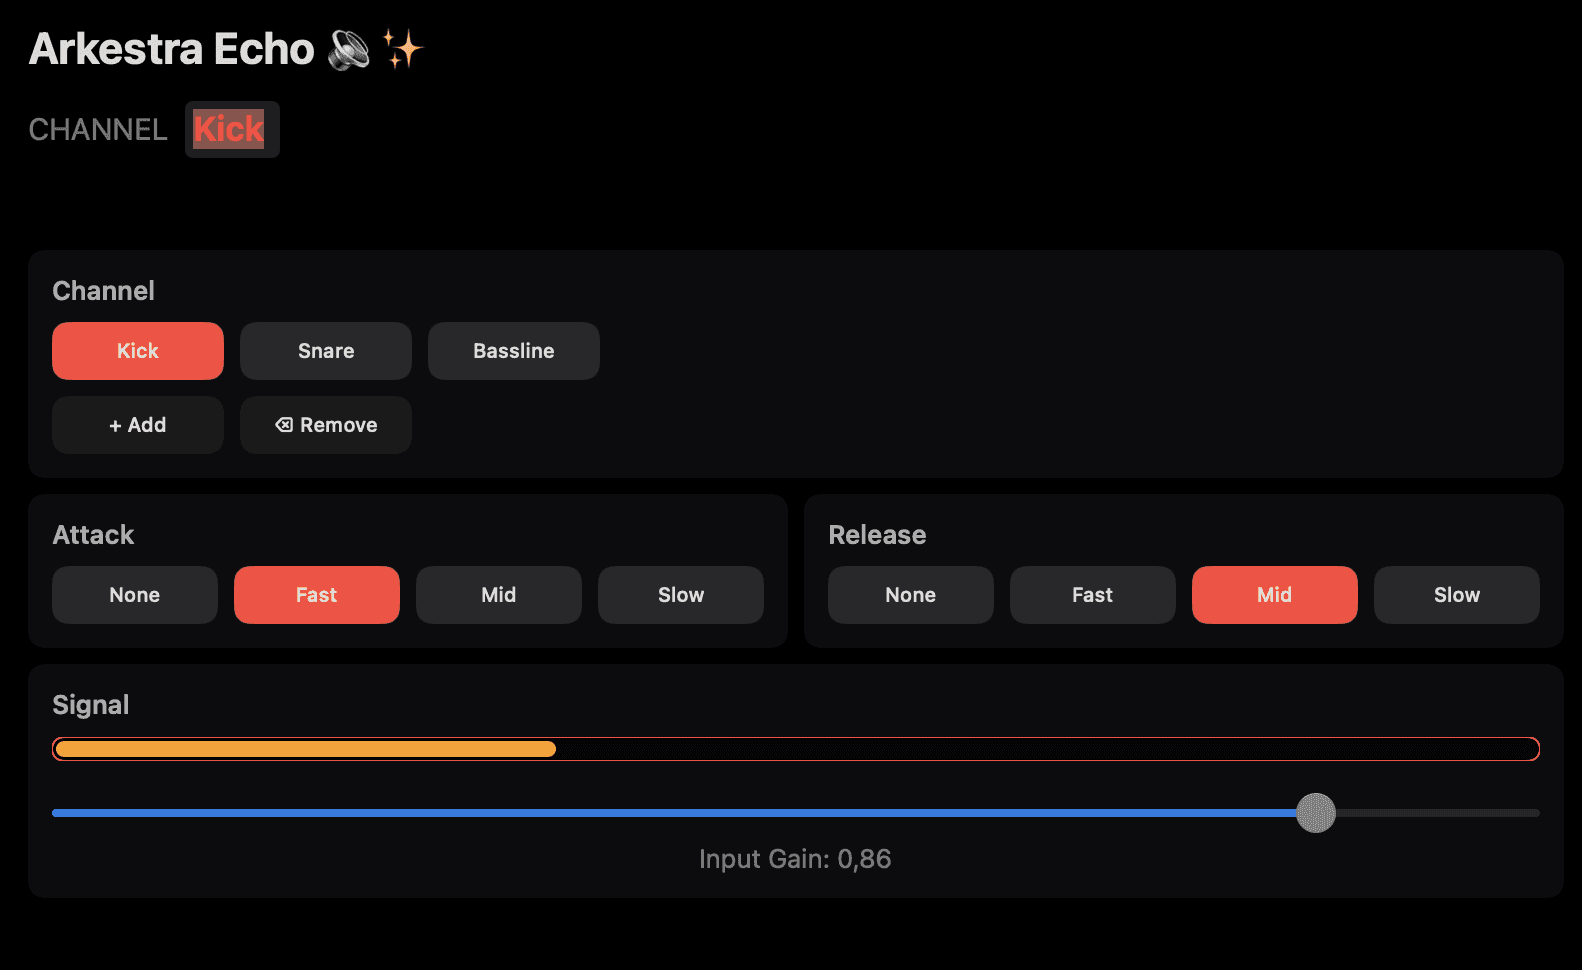Remove the current channel
This screenshot has height=970, width=1582.
click(326, 425)
